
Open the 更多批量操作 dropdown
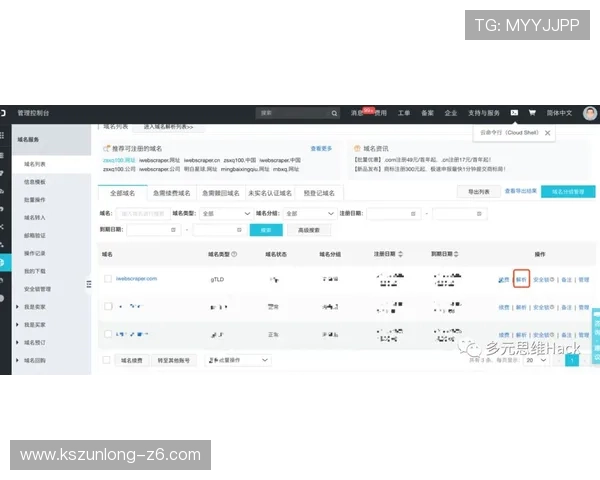(x=238, y=360)
